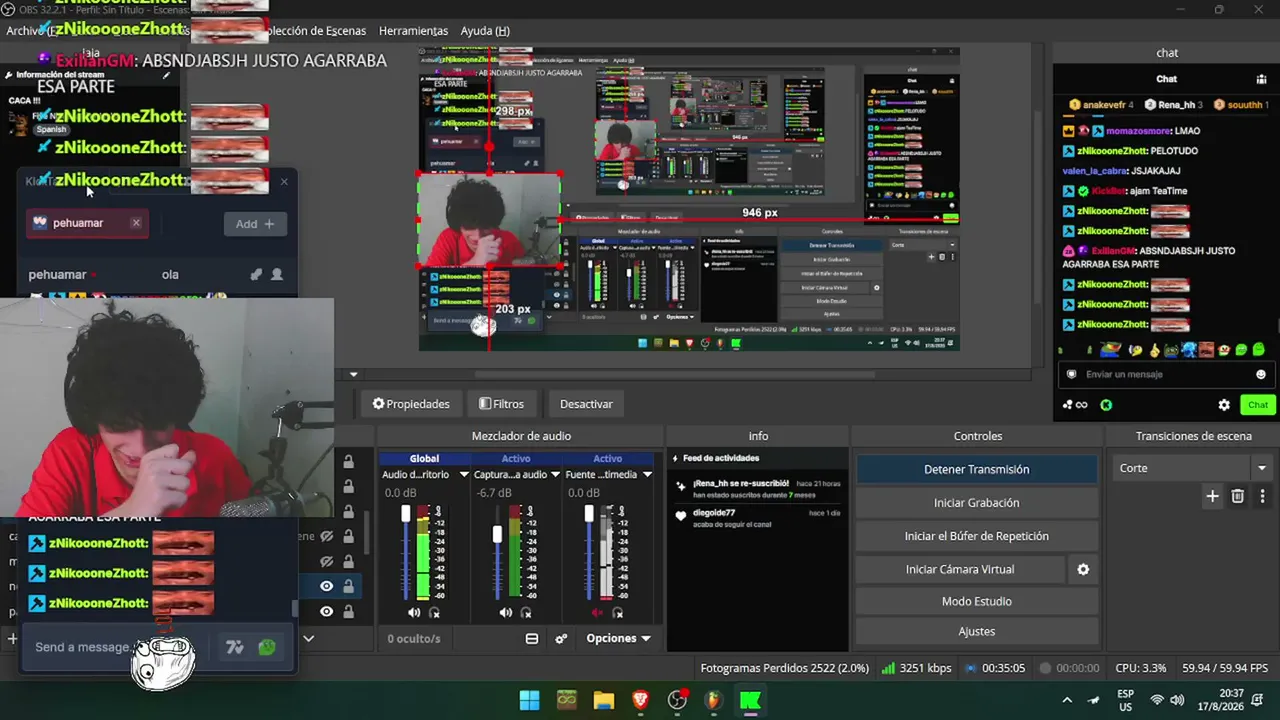The height and width of the screenshot is (720, 1280).
Task: Open Kick app on taskbar
Action: (750, 700)
